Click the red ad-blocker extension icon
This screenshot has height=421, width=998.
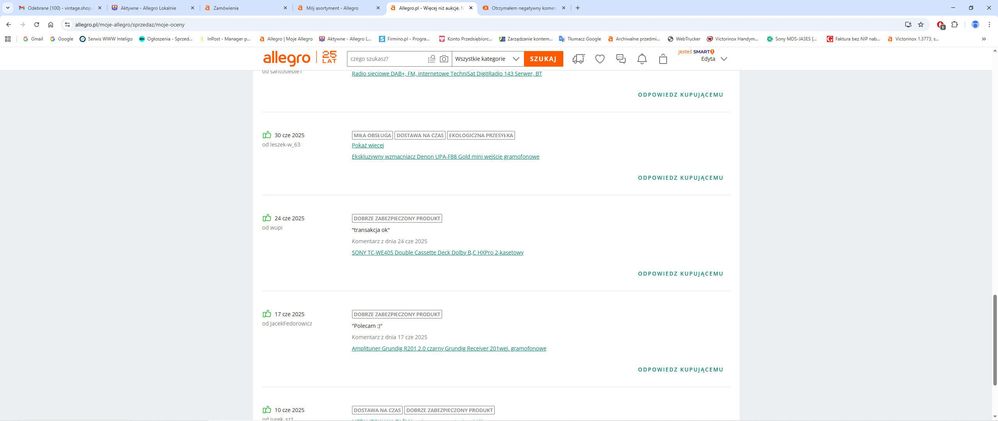[x=941, y=25]
